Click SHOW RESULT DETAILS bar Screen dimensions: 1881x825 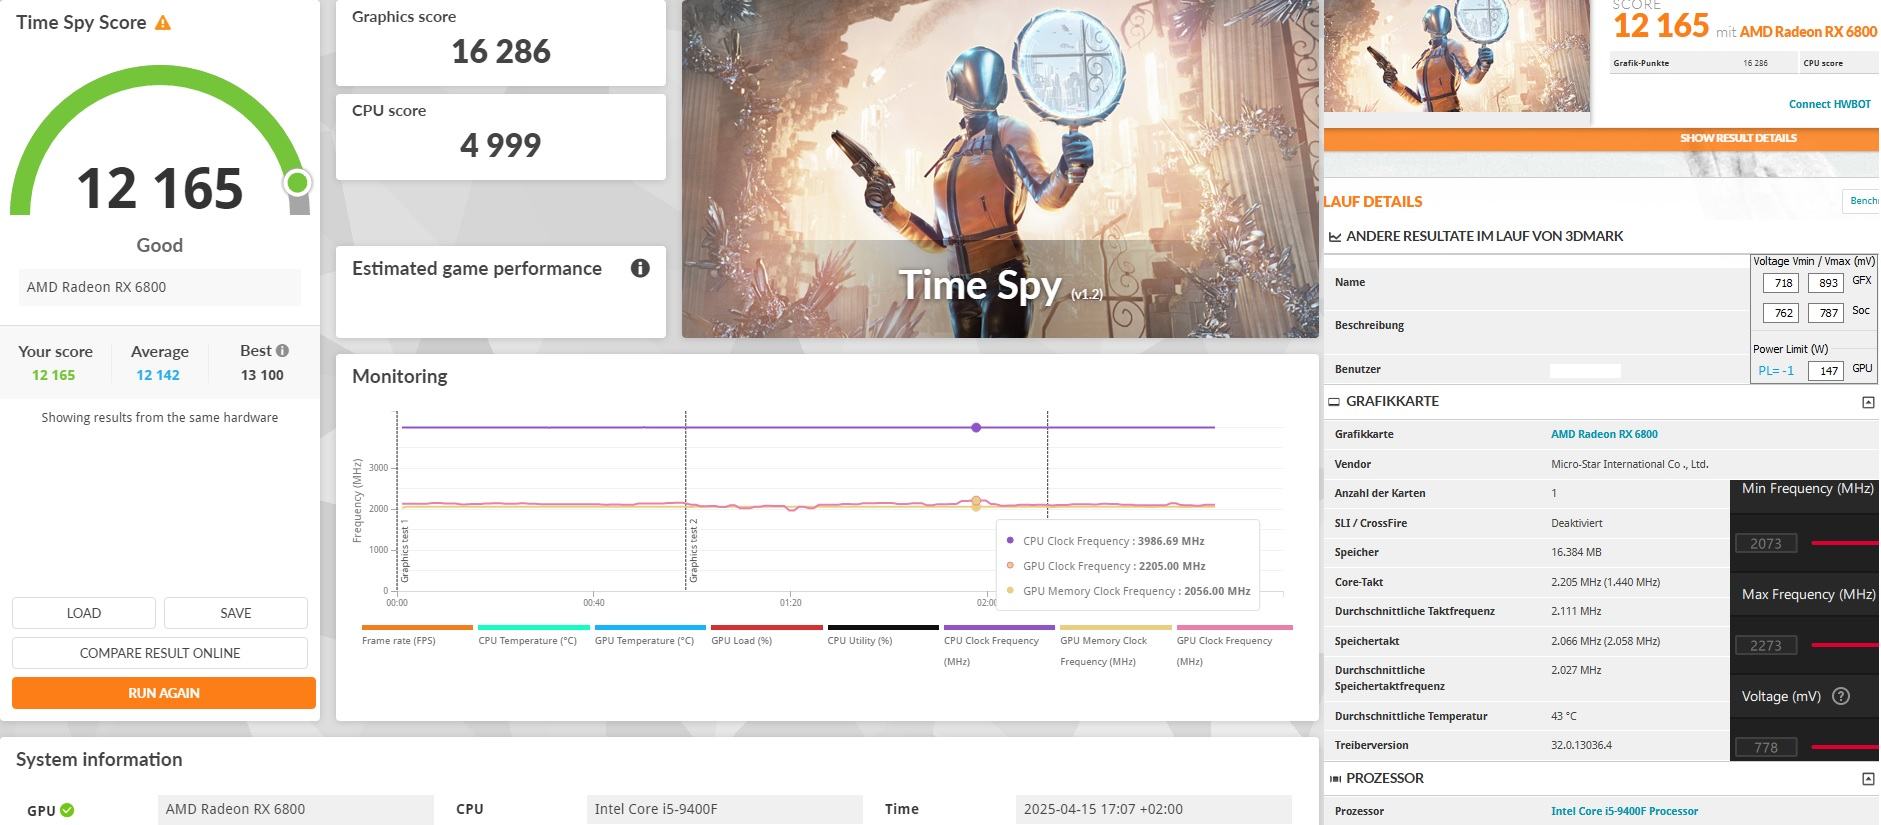(1601, 138)
